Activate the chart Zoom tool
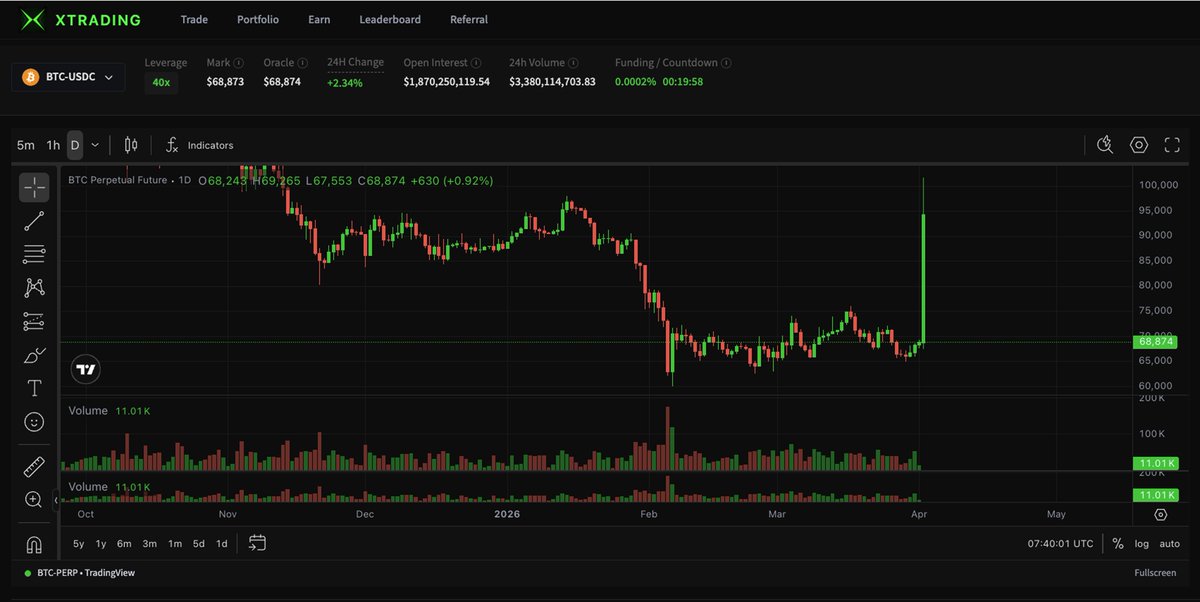 click(34, 499)
